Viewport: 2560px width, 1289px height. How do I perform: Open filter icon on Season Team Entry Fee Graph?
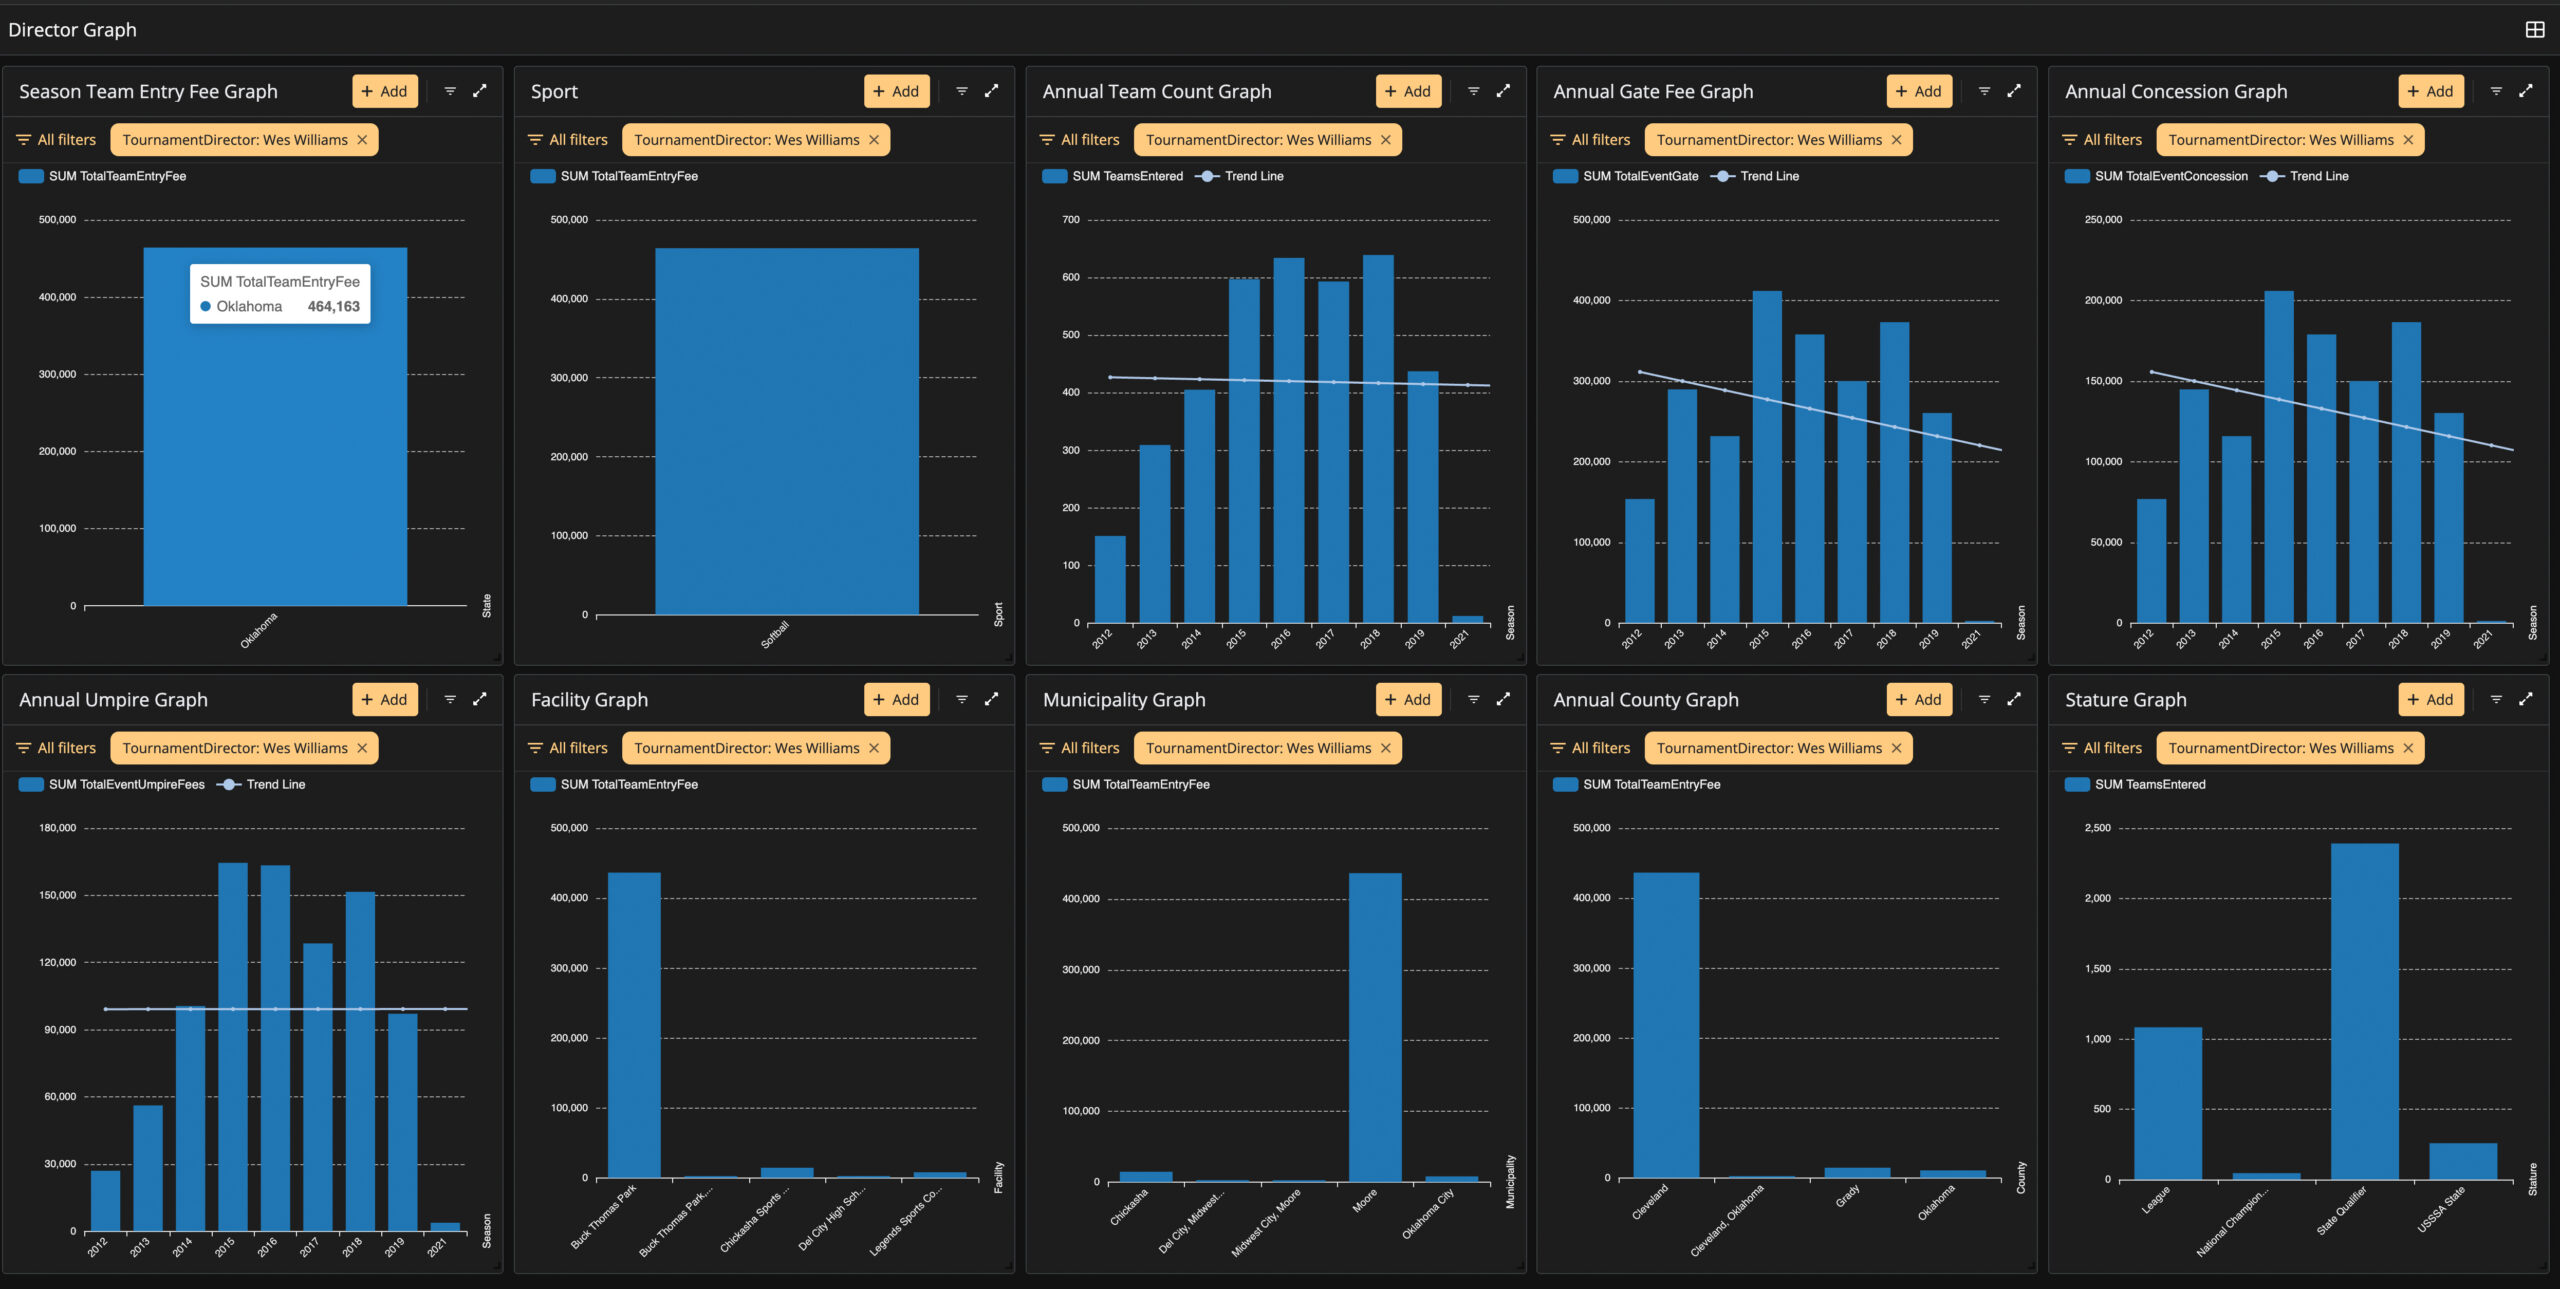(x=450, y=91)
